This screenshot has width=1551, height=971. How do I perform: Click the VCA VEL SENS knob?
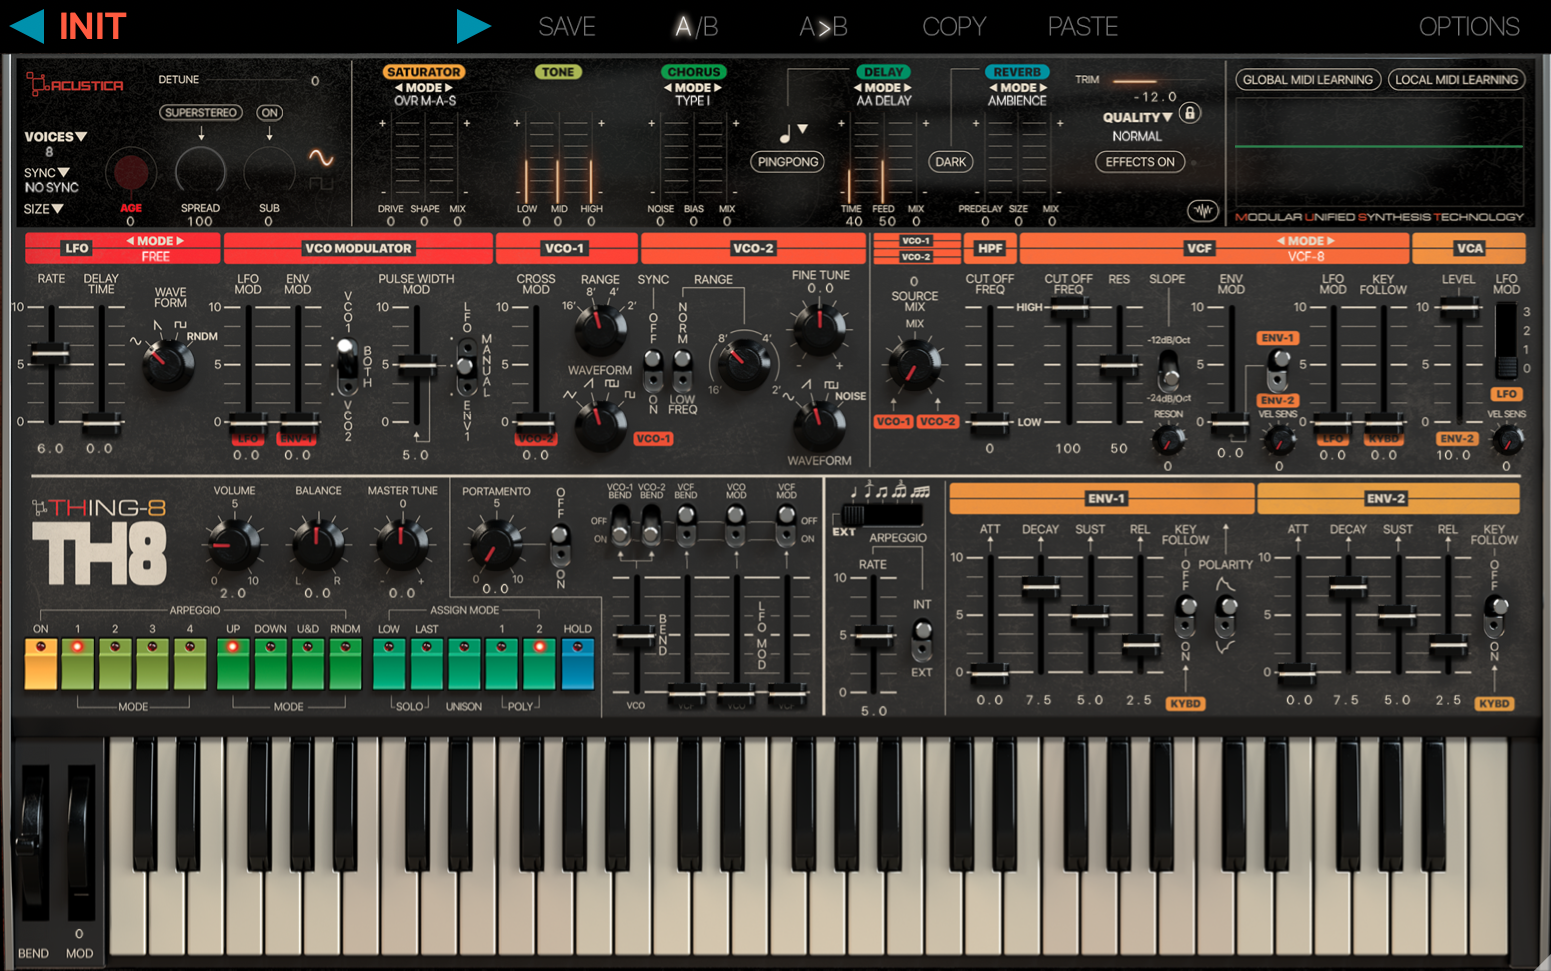1507,440
